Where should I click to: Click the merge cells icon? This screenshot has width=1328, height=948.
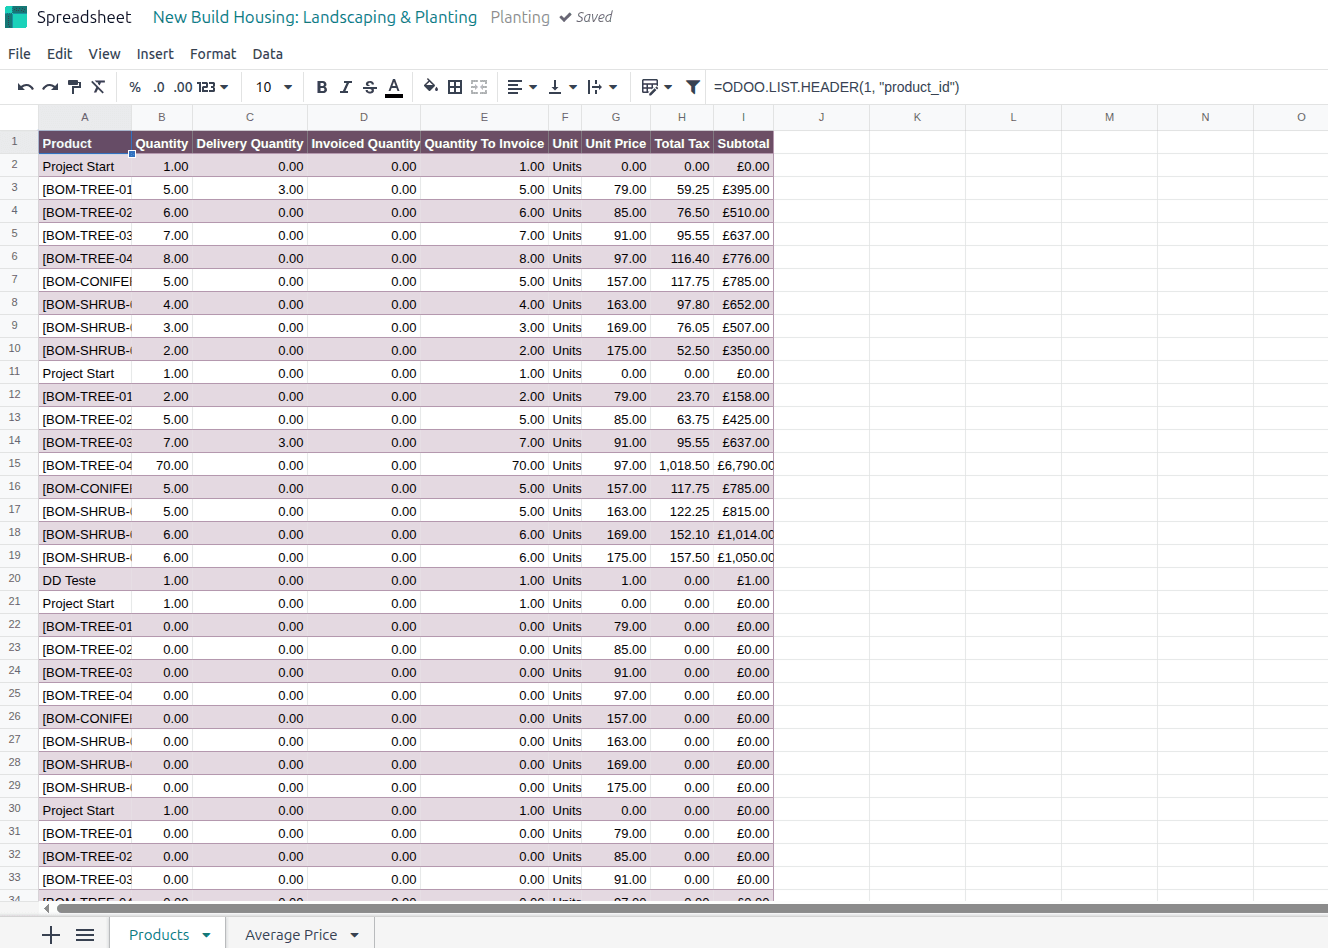[x=479, y=87]
